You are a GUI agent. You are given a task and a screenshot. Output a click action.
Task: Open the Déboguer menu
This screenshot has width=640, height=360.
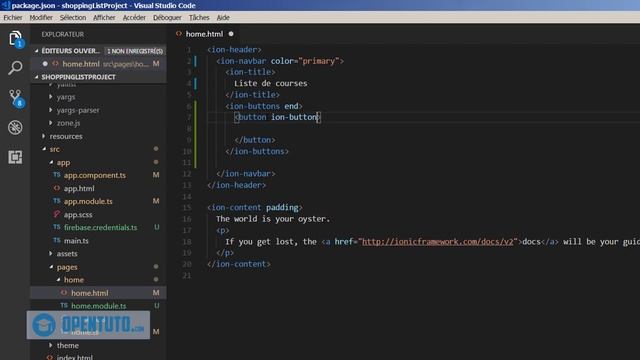click(167, 18)
